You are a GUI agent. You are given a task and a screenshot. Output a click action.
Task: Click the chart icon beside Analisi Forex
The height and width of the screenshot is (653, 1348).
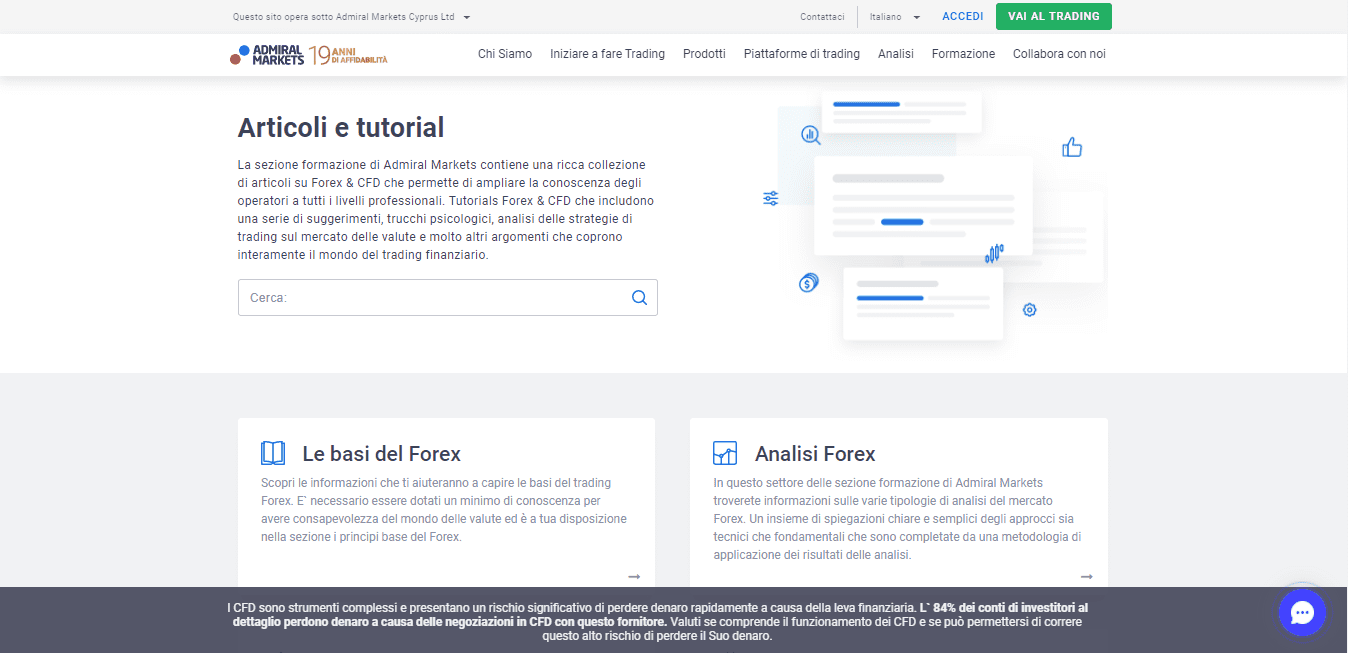(725, 453)
